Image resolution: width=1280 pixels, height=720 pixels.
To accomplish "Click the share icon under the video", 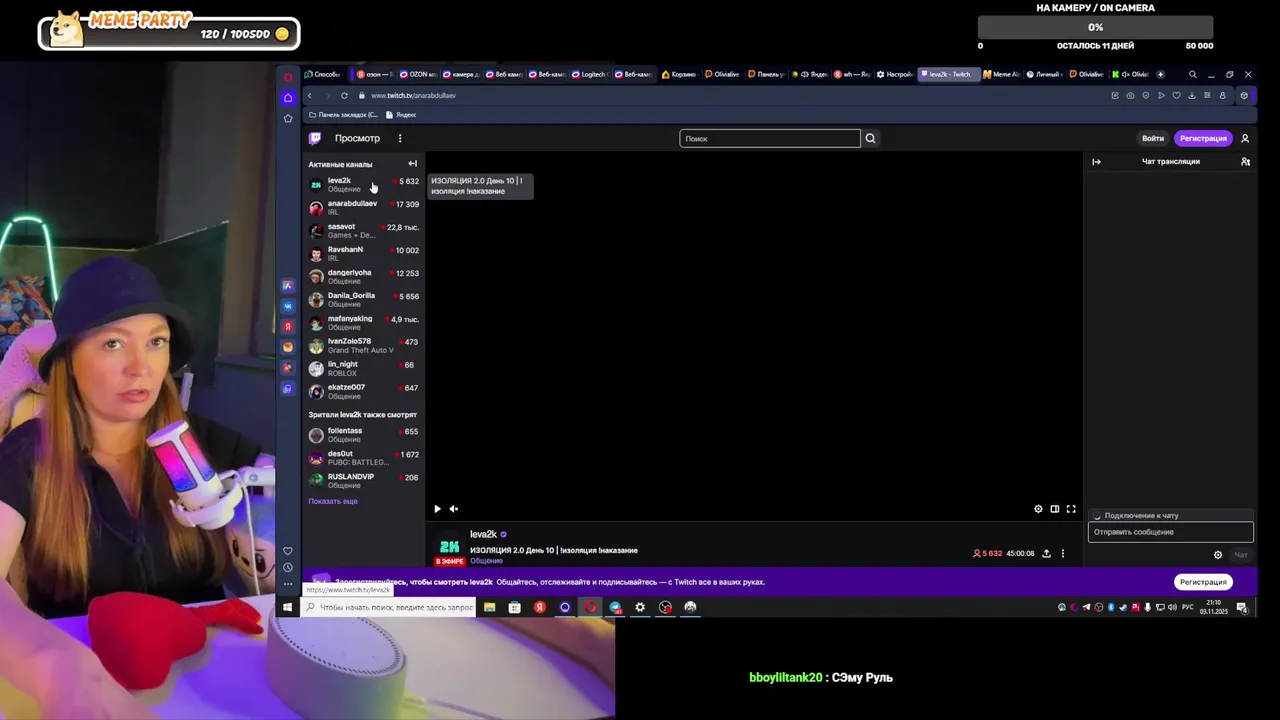I will 1046,553.
